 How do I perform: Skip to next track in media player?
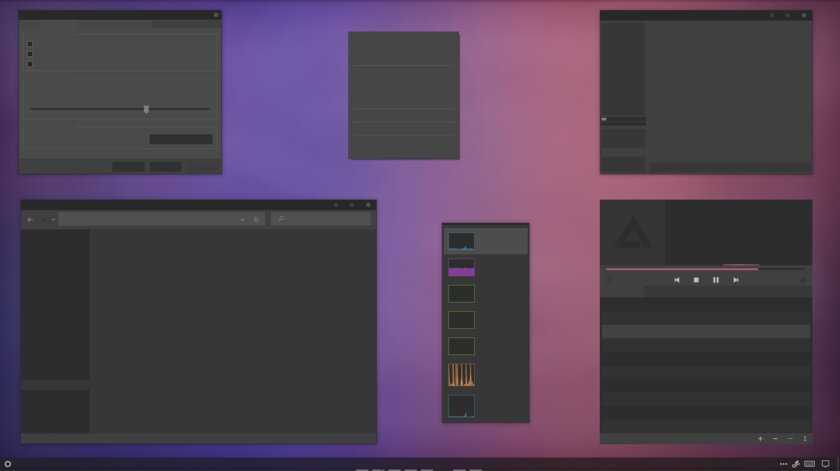736,280
